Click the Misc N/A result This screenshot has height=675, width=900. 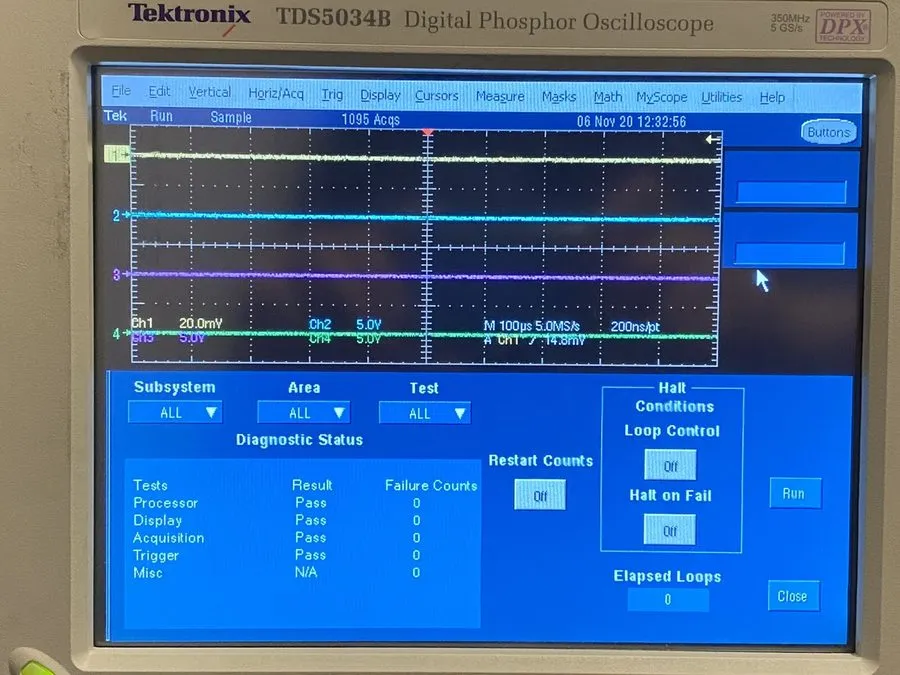pyautogui.click(x=306, y=572)
